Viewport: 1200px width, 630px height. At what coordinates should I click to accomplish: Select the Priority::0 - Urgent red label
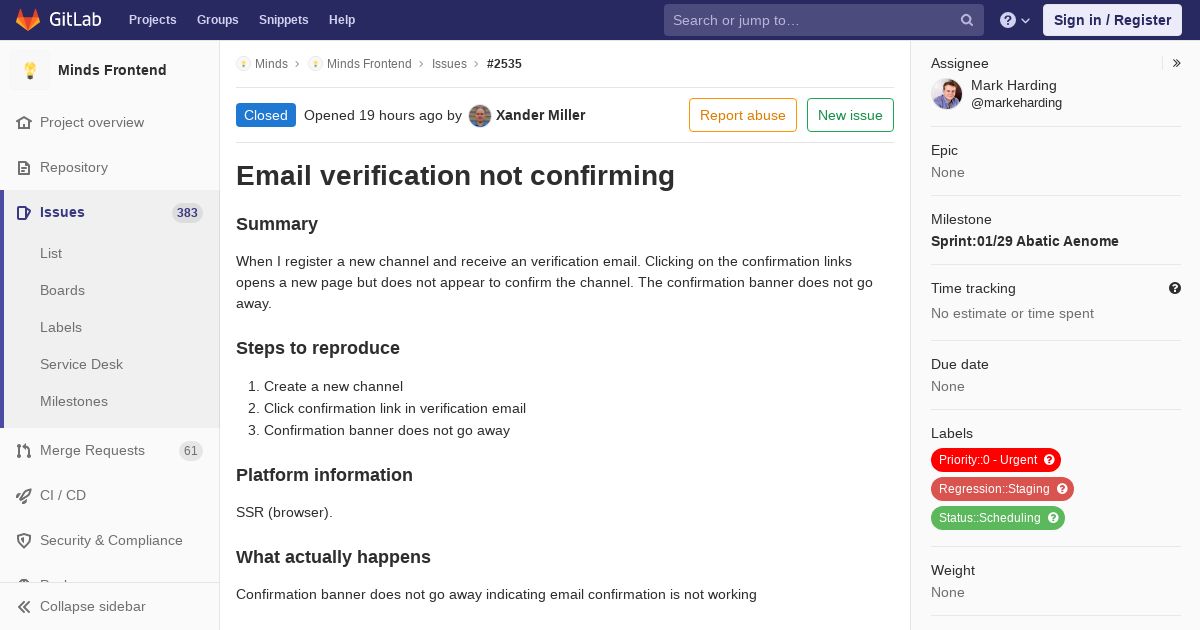[988, 460]
